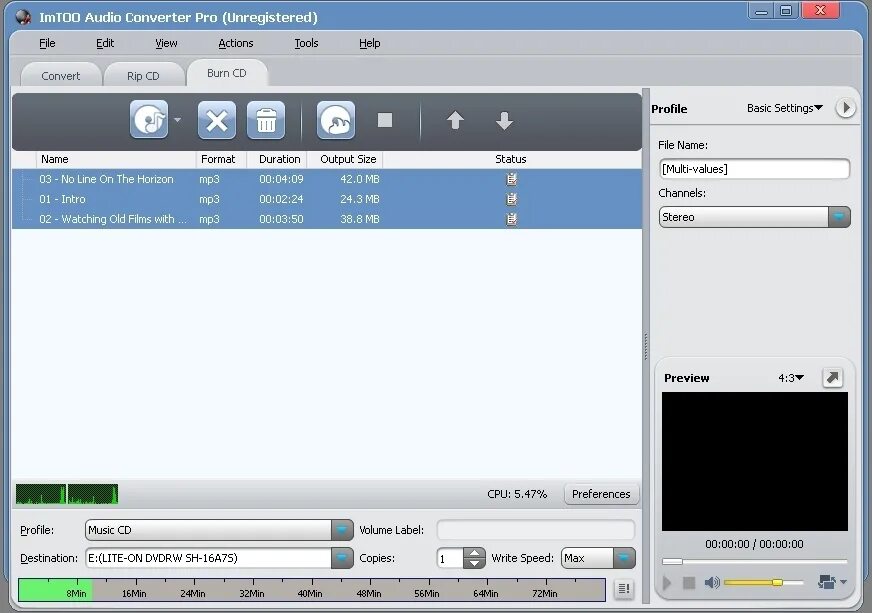Open the View menu

pos(166,43)
